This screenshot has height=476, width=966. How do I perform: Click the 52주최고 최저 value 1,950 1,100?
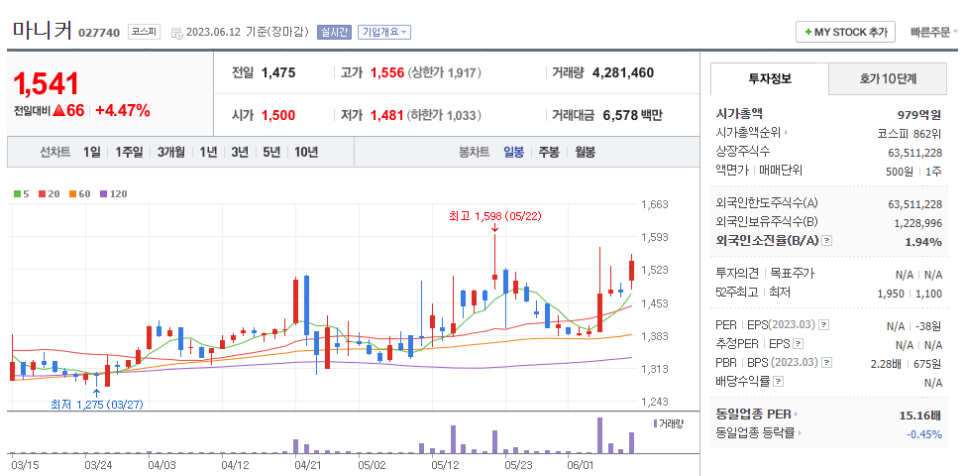click(x=910, y=294)
